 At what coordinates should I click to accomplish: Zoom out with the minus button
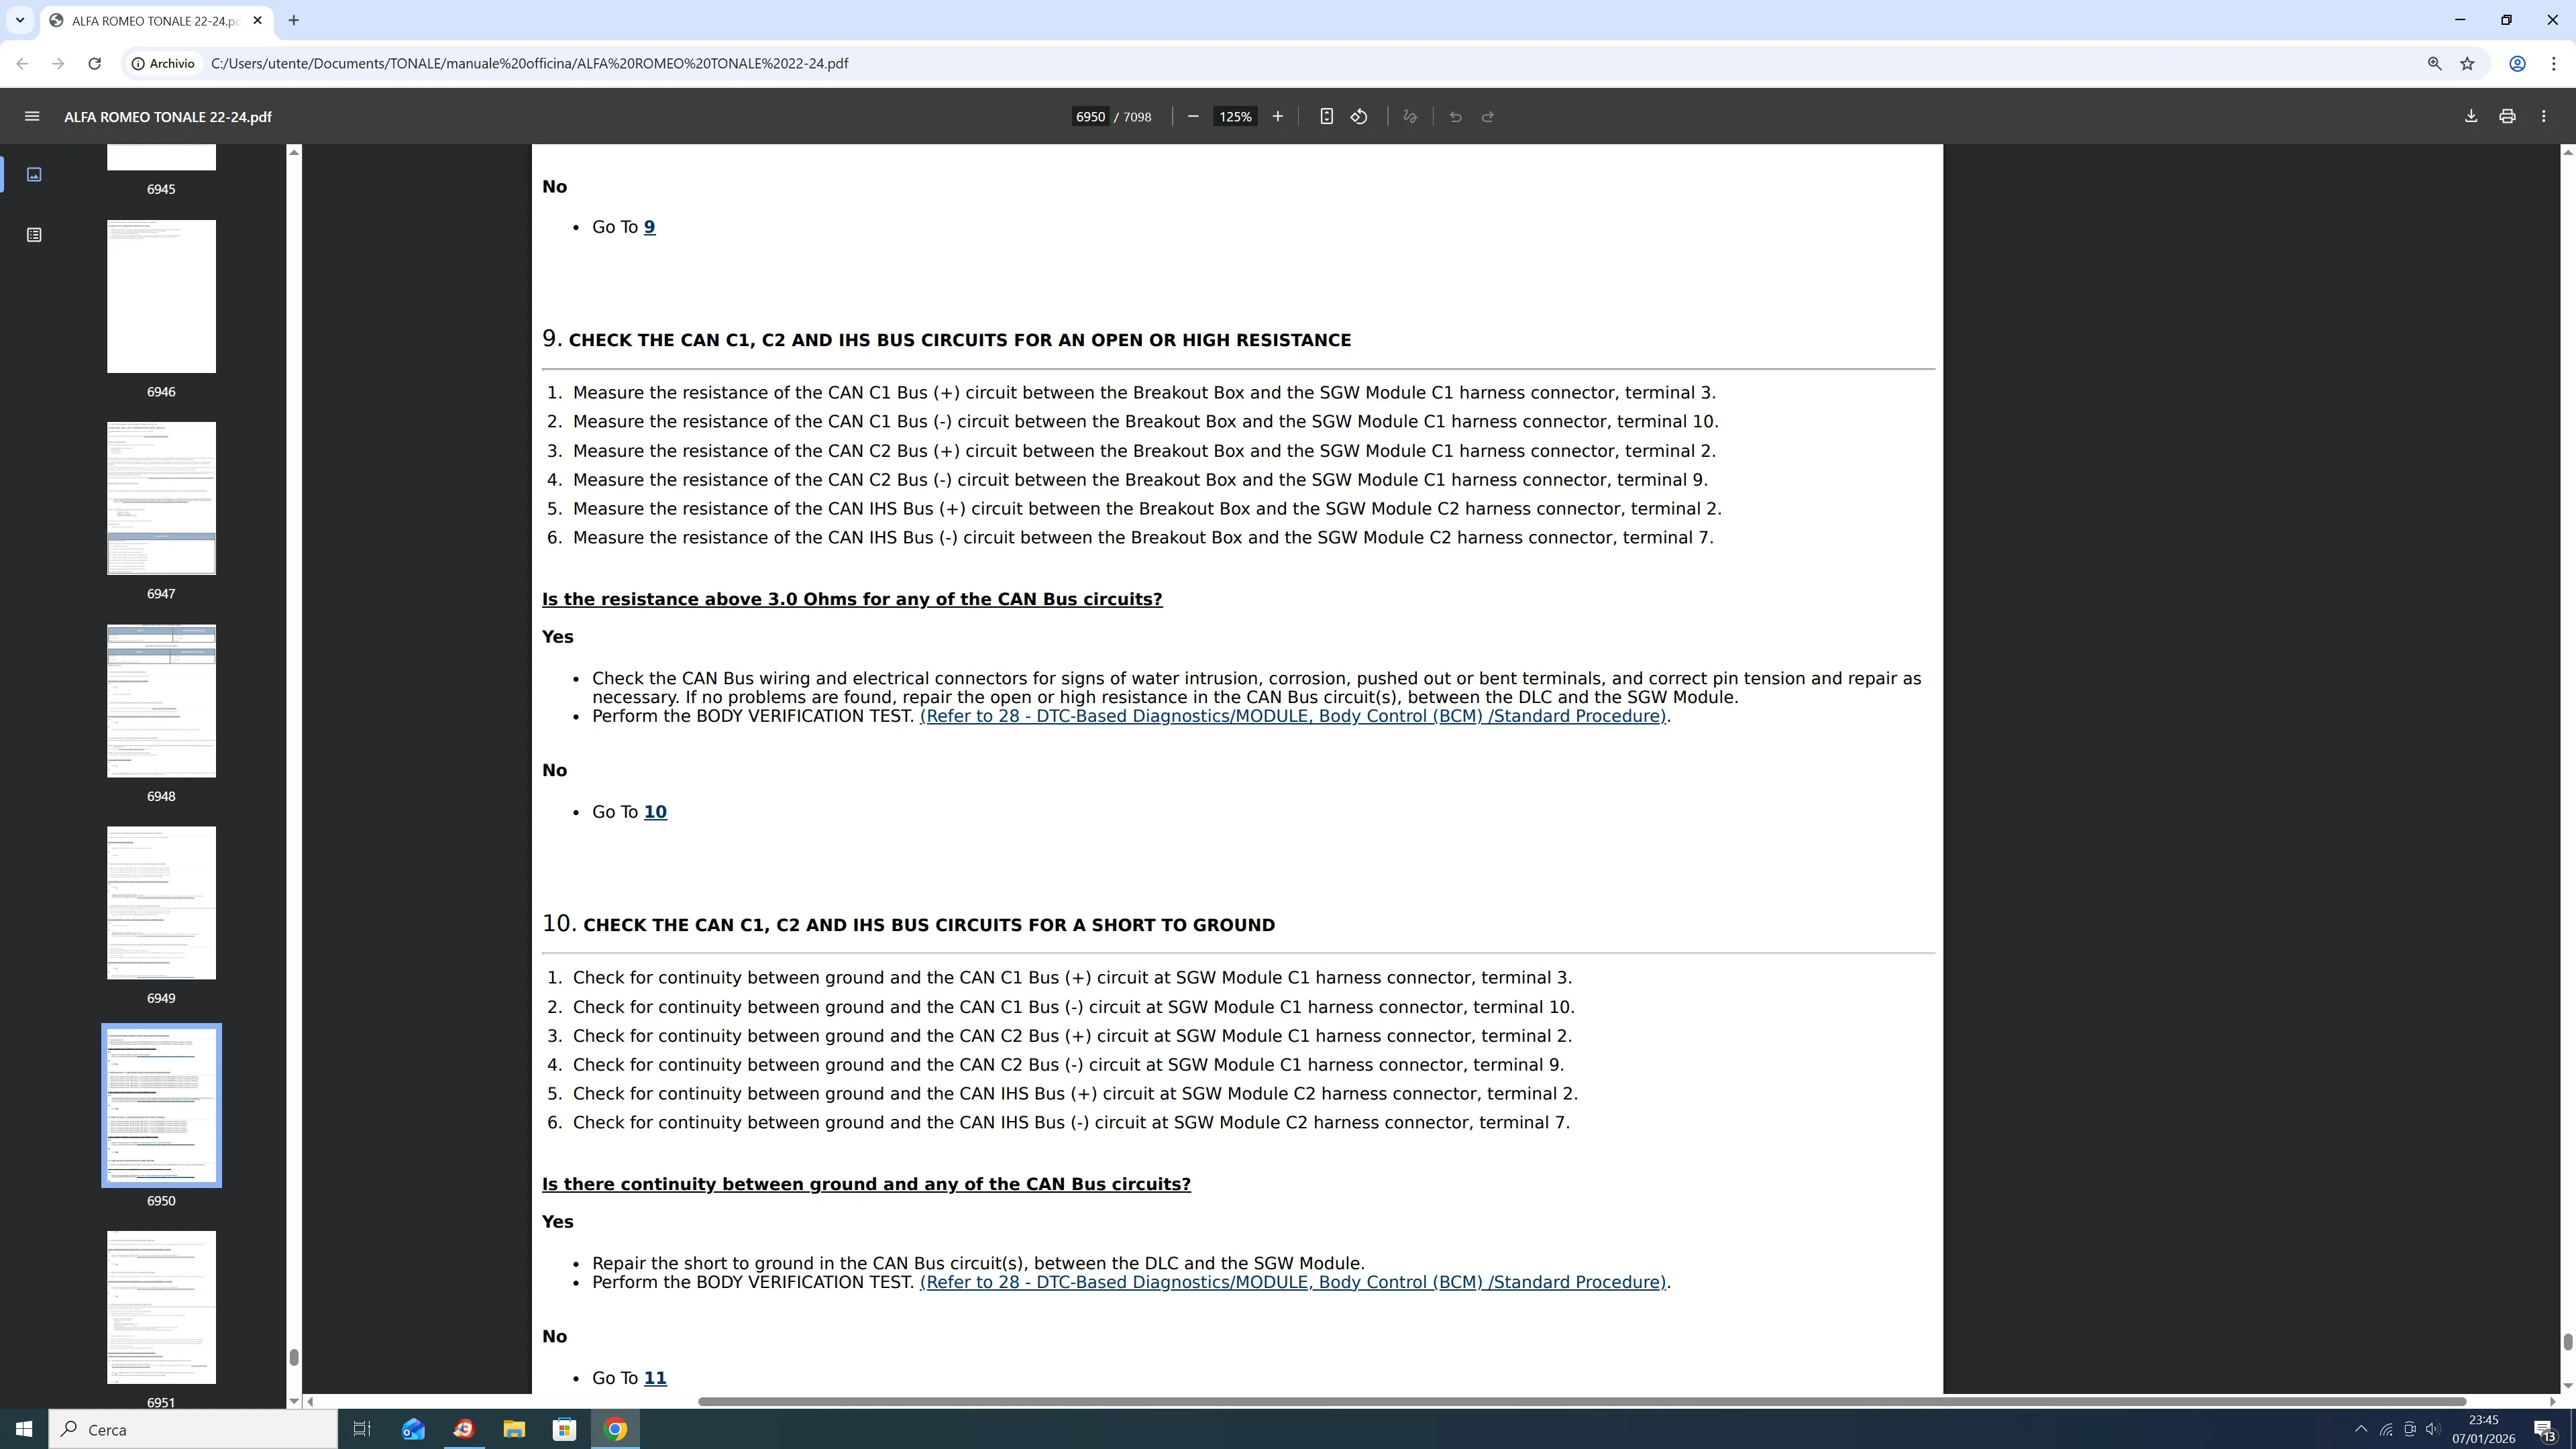coord(1192,117)
